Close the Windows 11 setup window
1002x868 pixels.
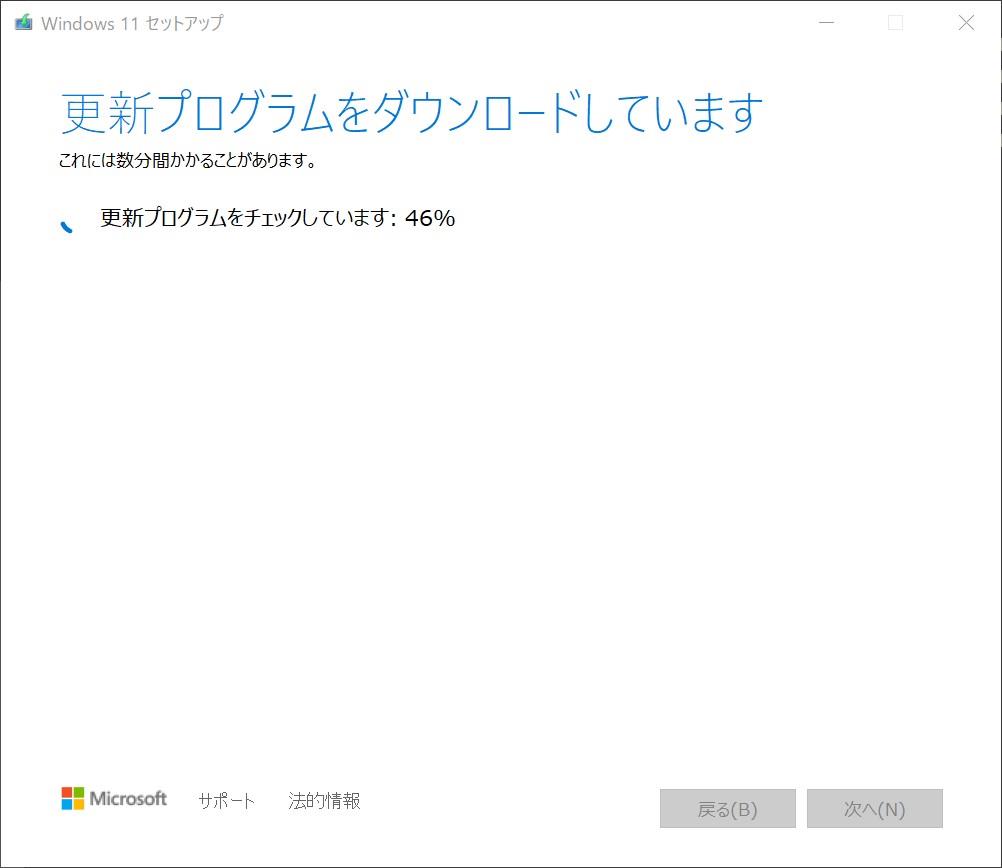click(x=966, y=23)
